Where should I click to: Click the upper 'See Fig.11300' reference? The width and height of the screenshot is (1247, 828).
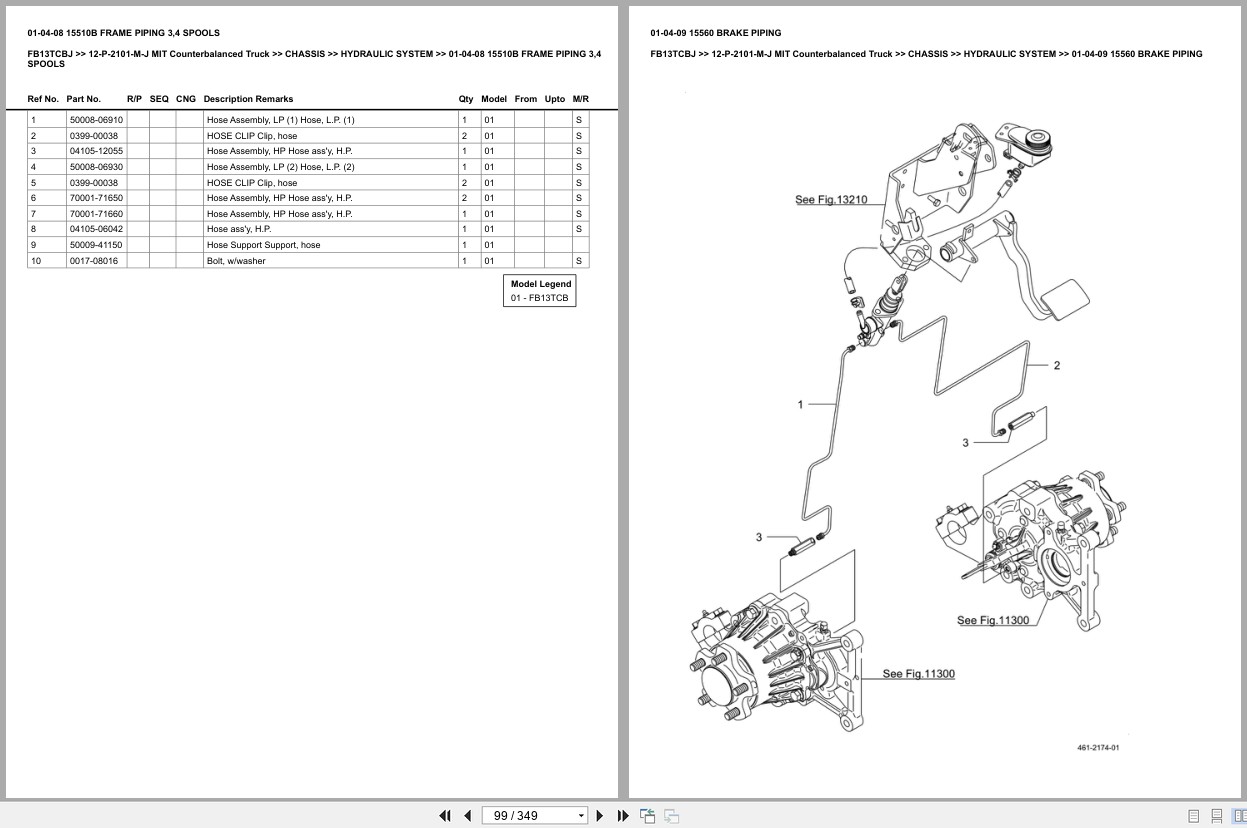click(993, 620)
